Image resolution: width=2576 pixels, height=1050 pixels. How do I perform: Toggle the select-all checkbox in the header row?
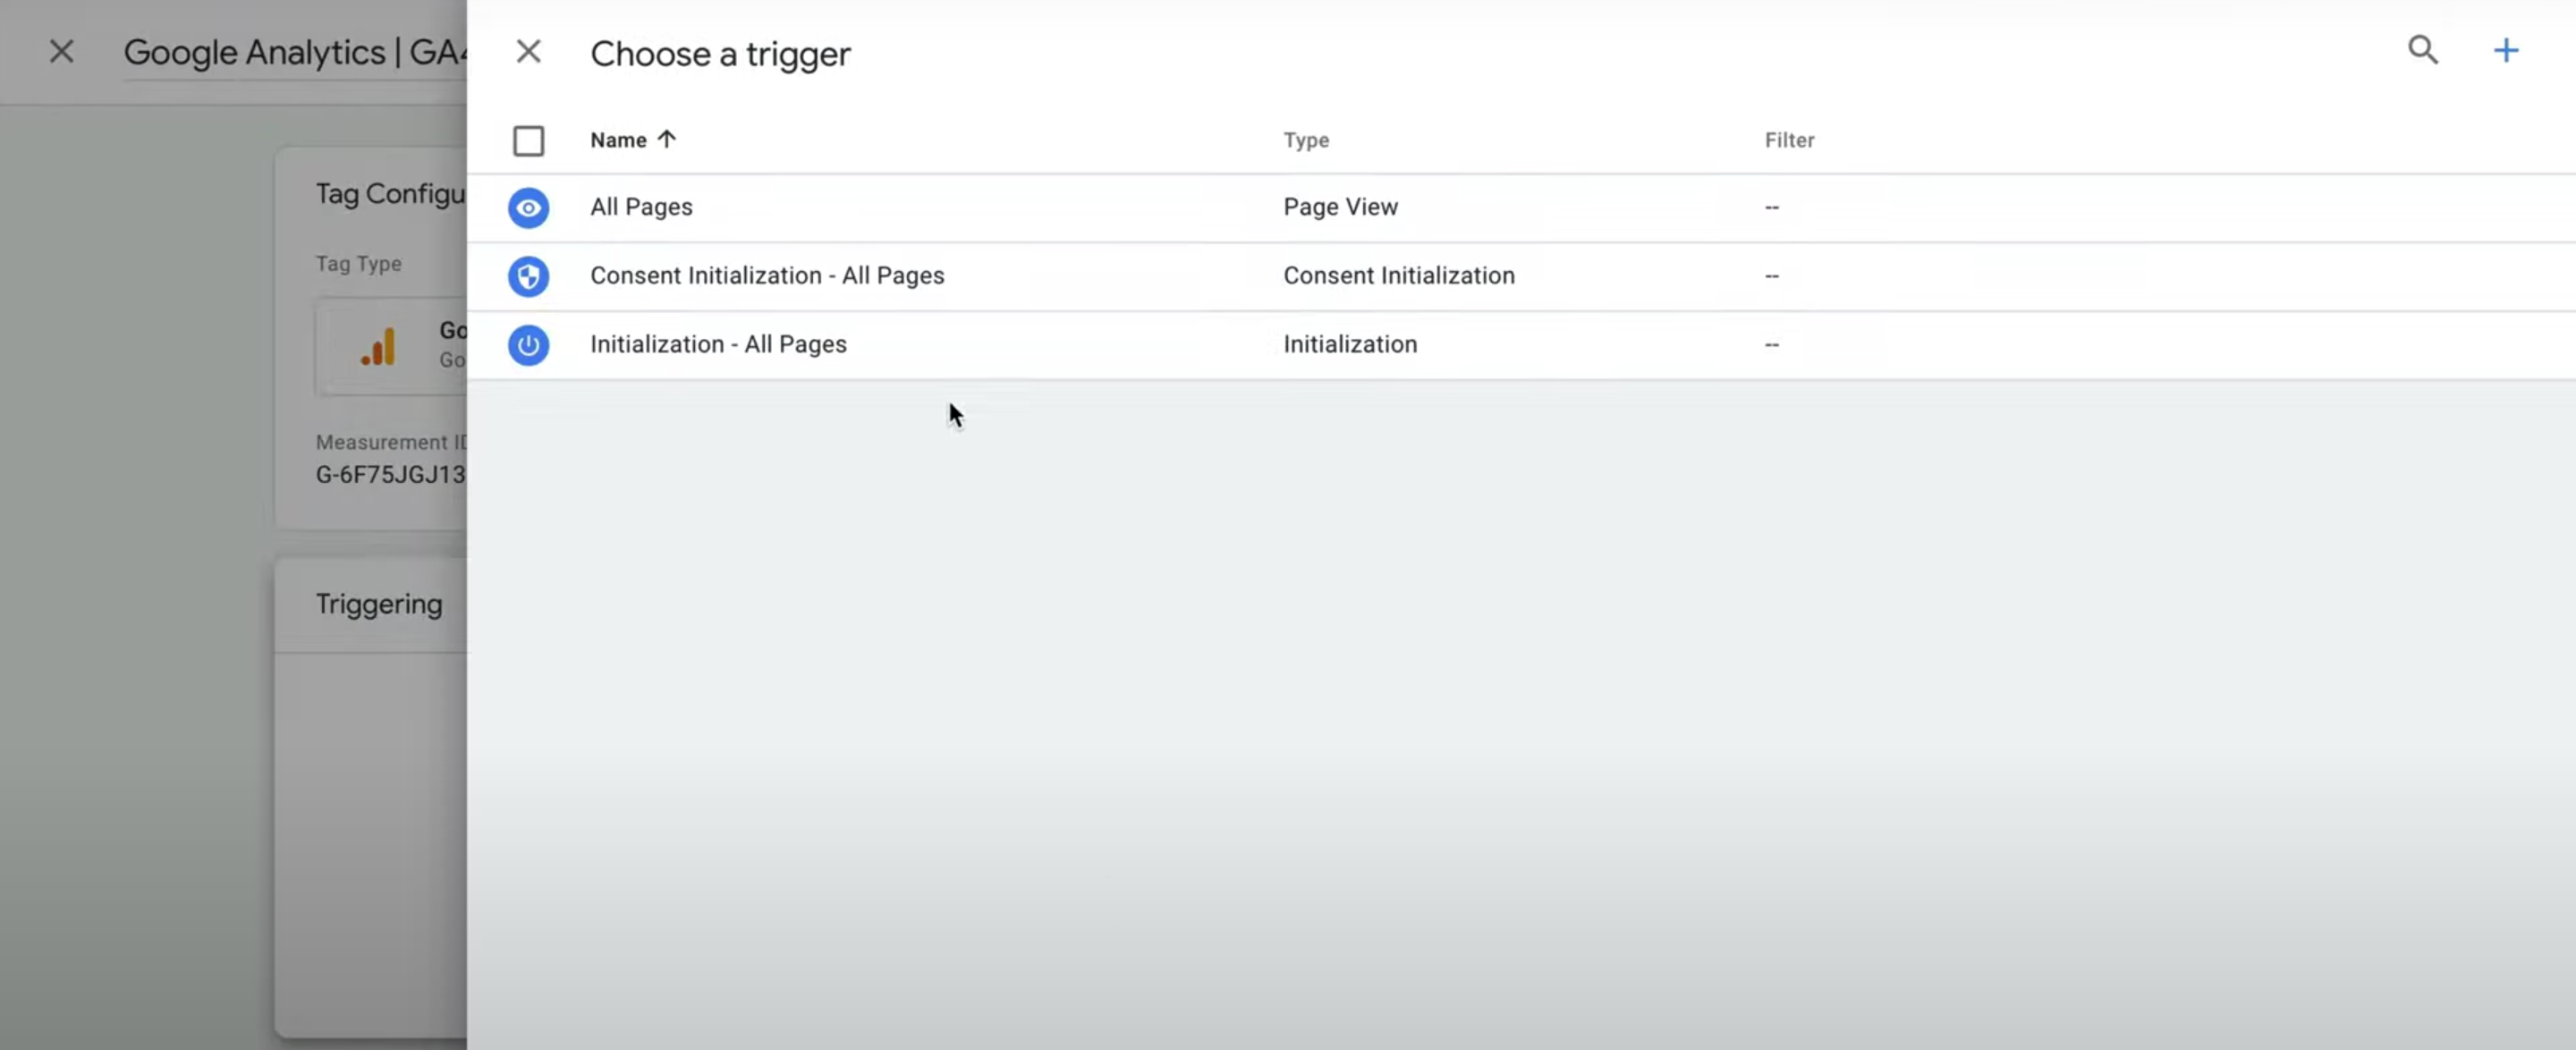[x=529, y=140]
